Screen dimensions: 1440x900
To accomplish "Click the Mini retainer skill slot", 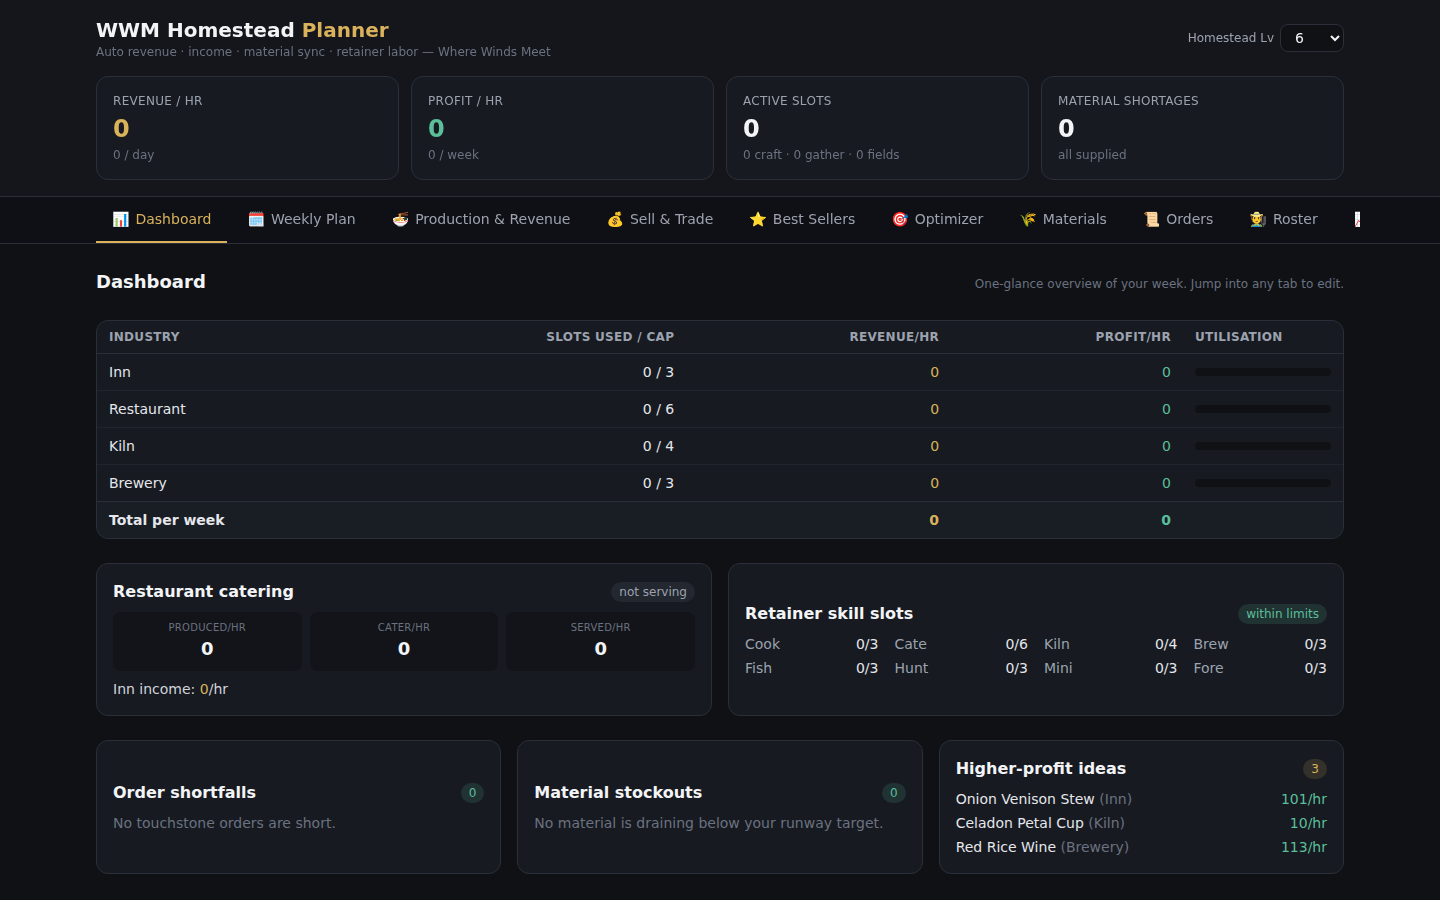I will pos(1110,668).
